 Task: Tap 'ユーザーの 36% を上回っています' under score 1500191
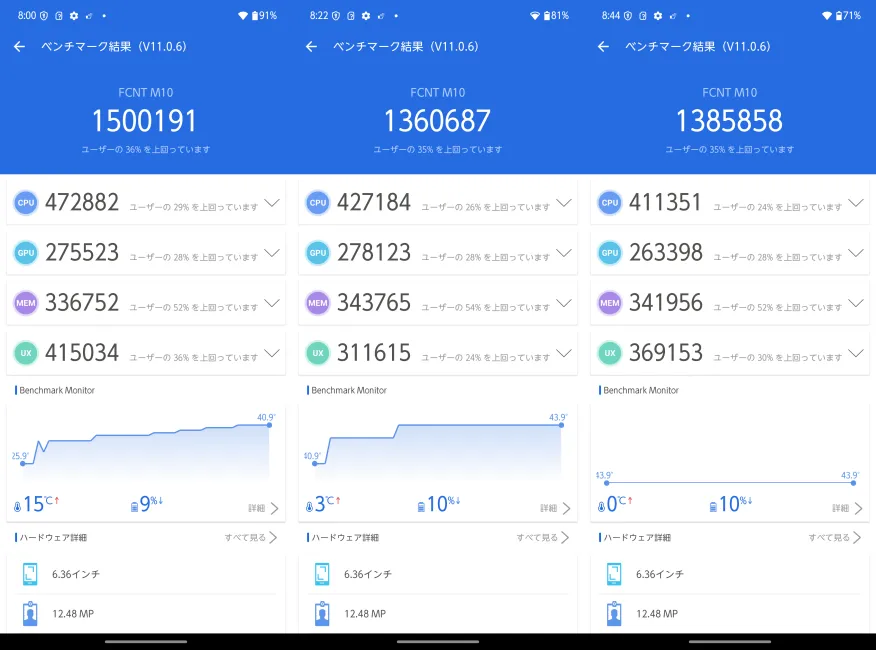coord(146,149)
